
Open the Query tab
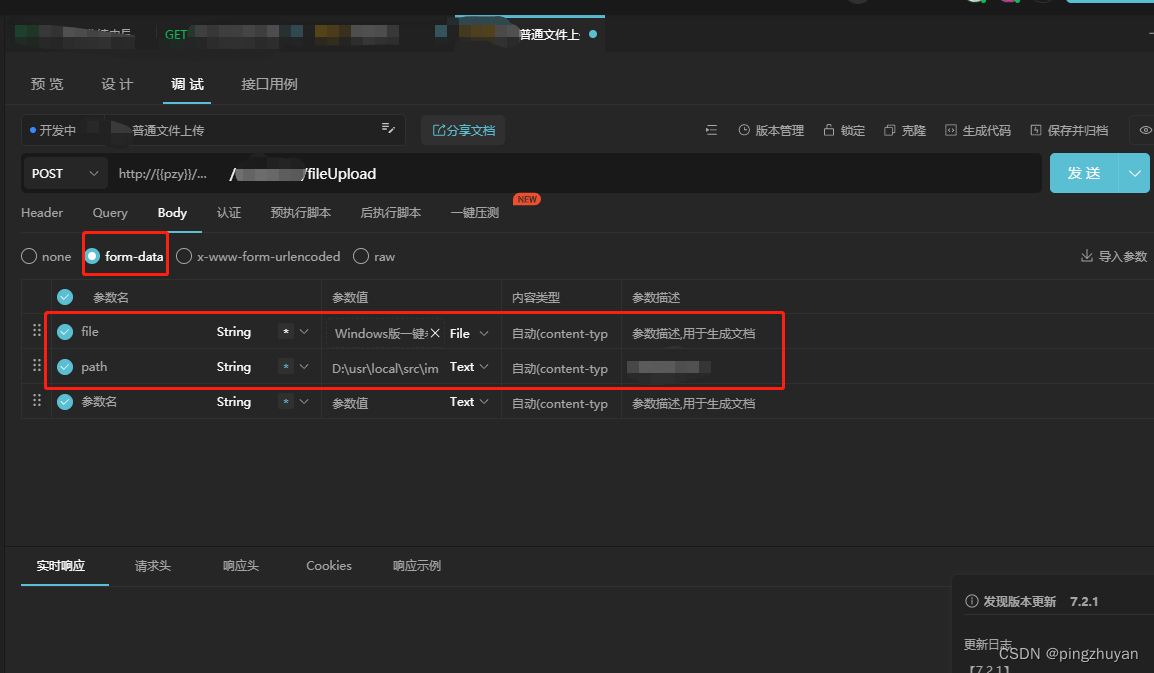click(x=110, y=213)
